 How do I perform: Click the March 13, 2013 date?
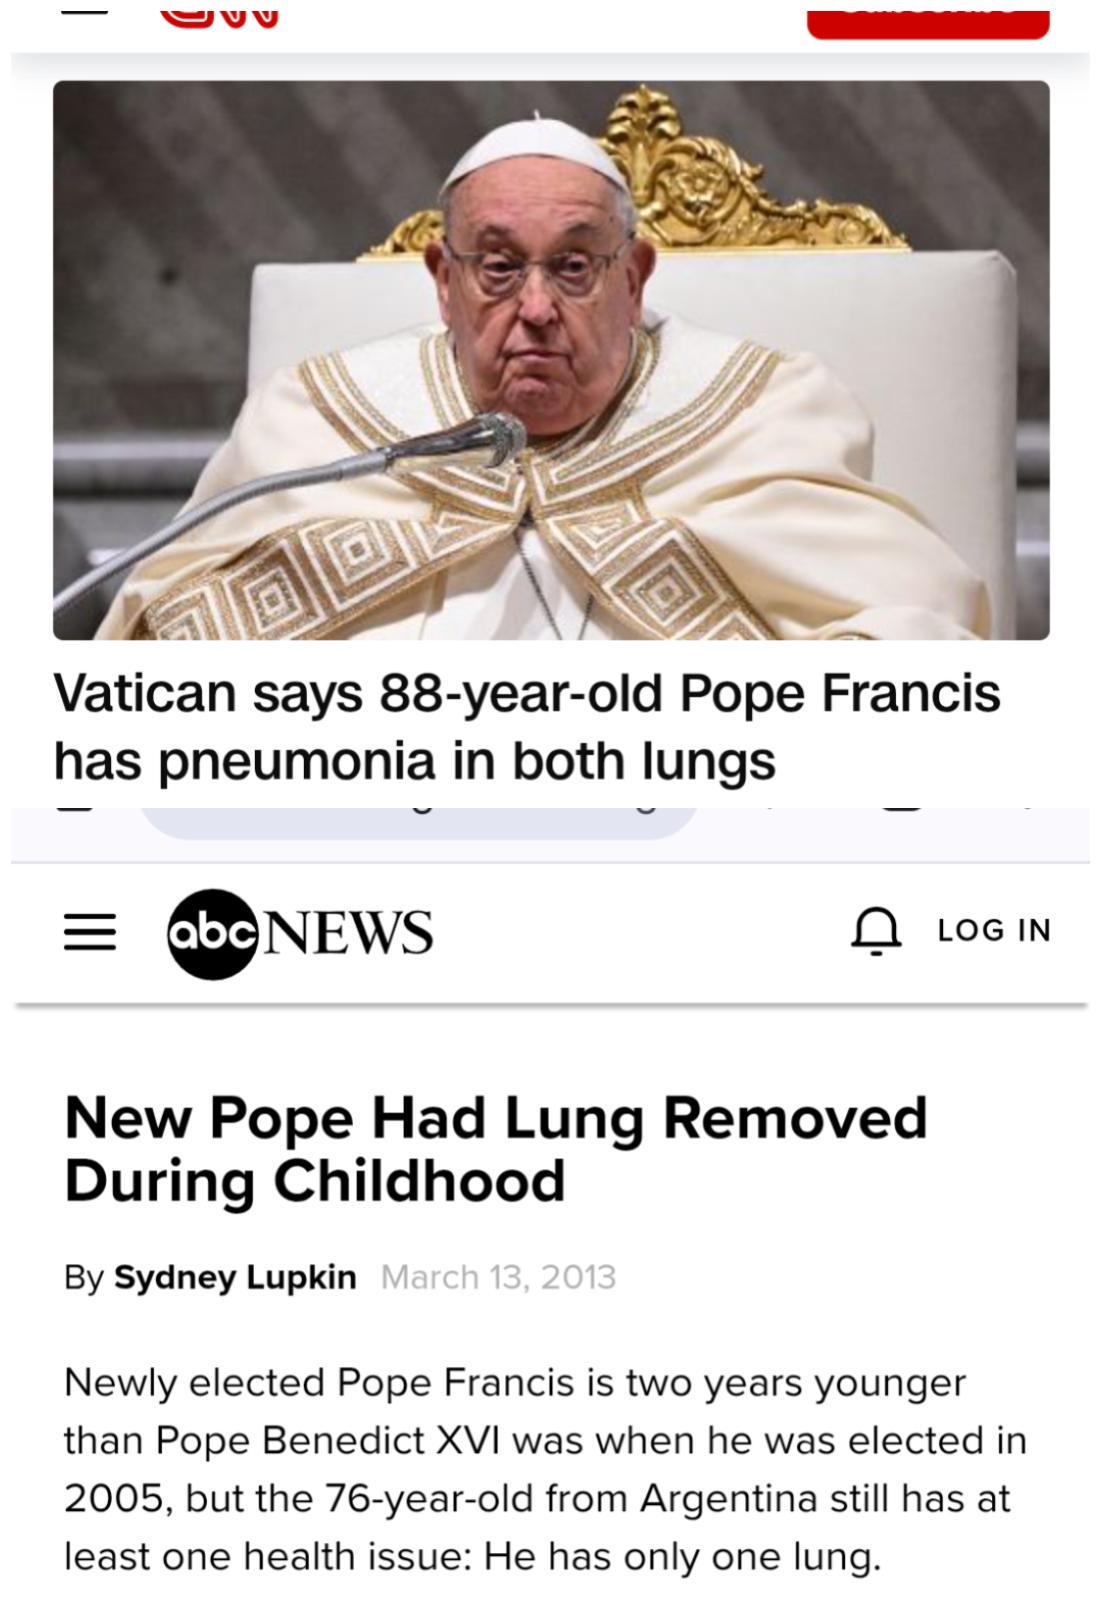coord(498,1277)
